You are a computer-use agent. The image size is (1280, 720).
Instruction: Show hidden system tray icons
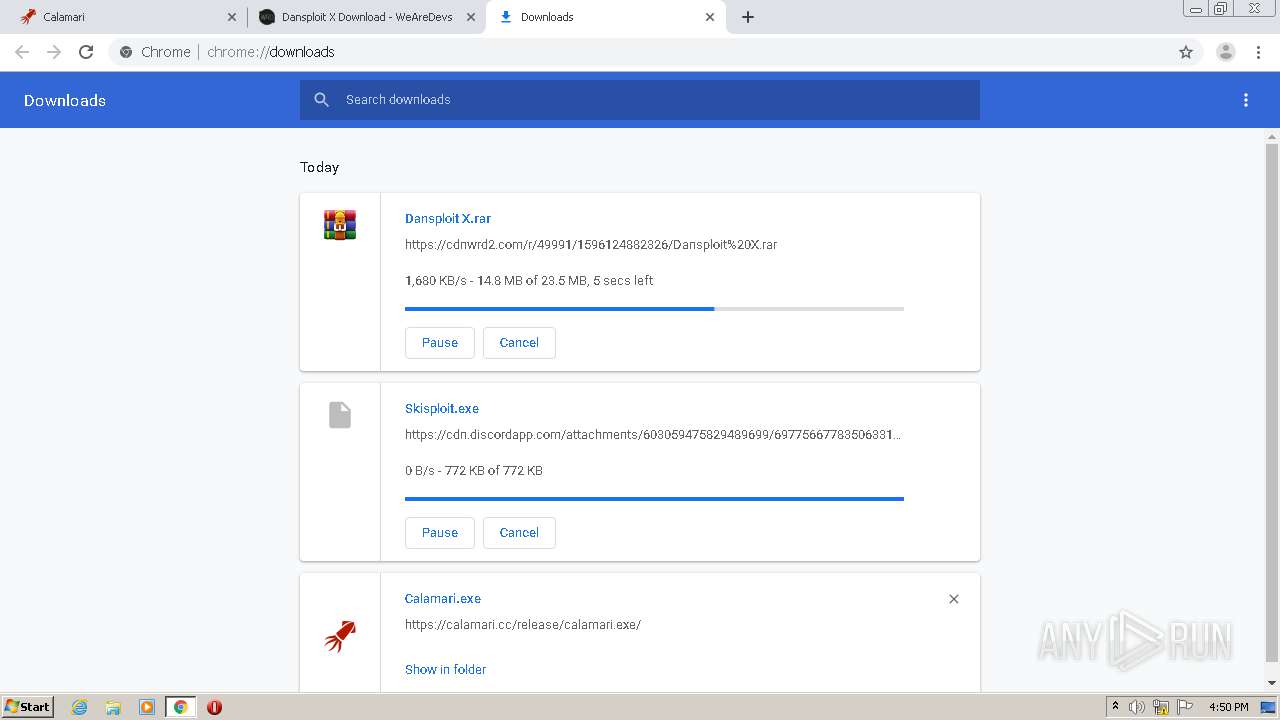tap(1116, 707)
